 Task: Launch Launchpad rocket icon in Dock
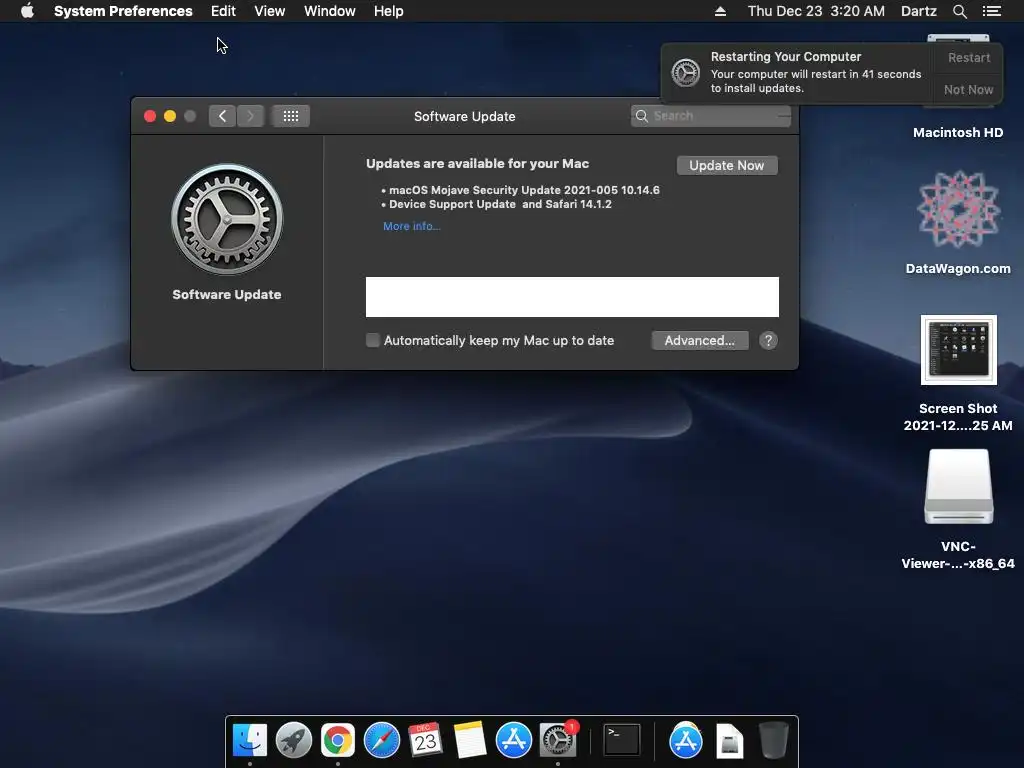(x=294, y=740)
